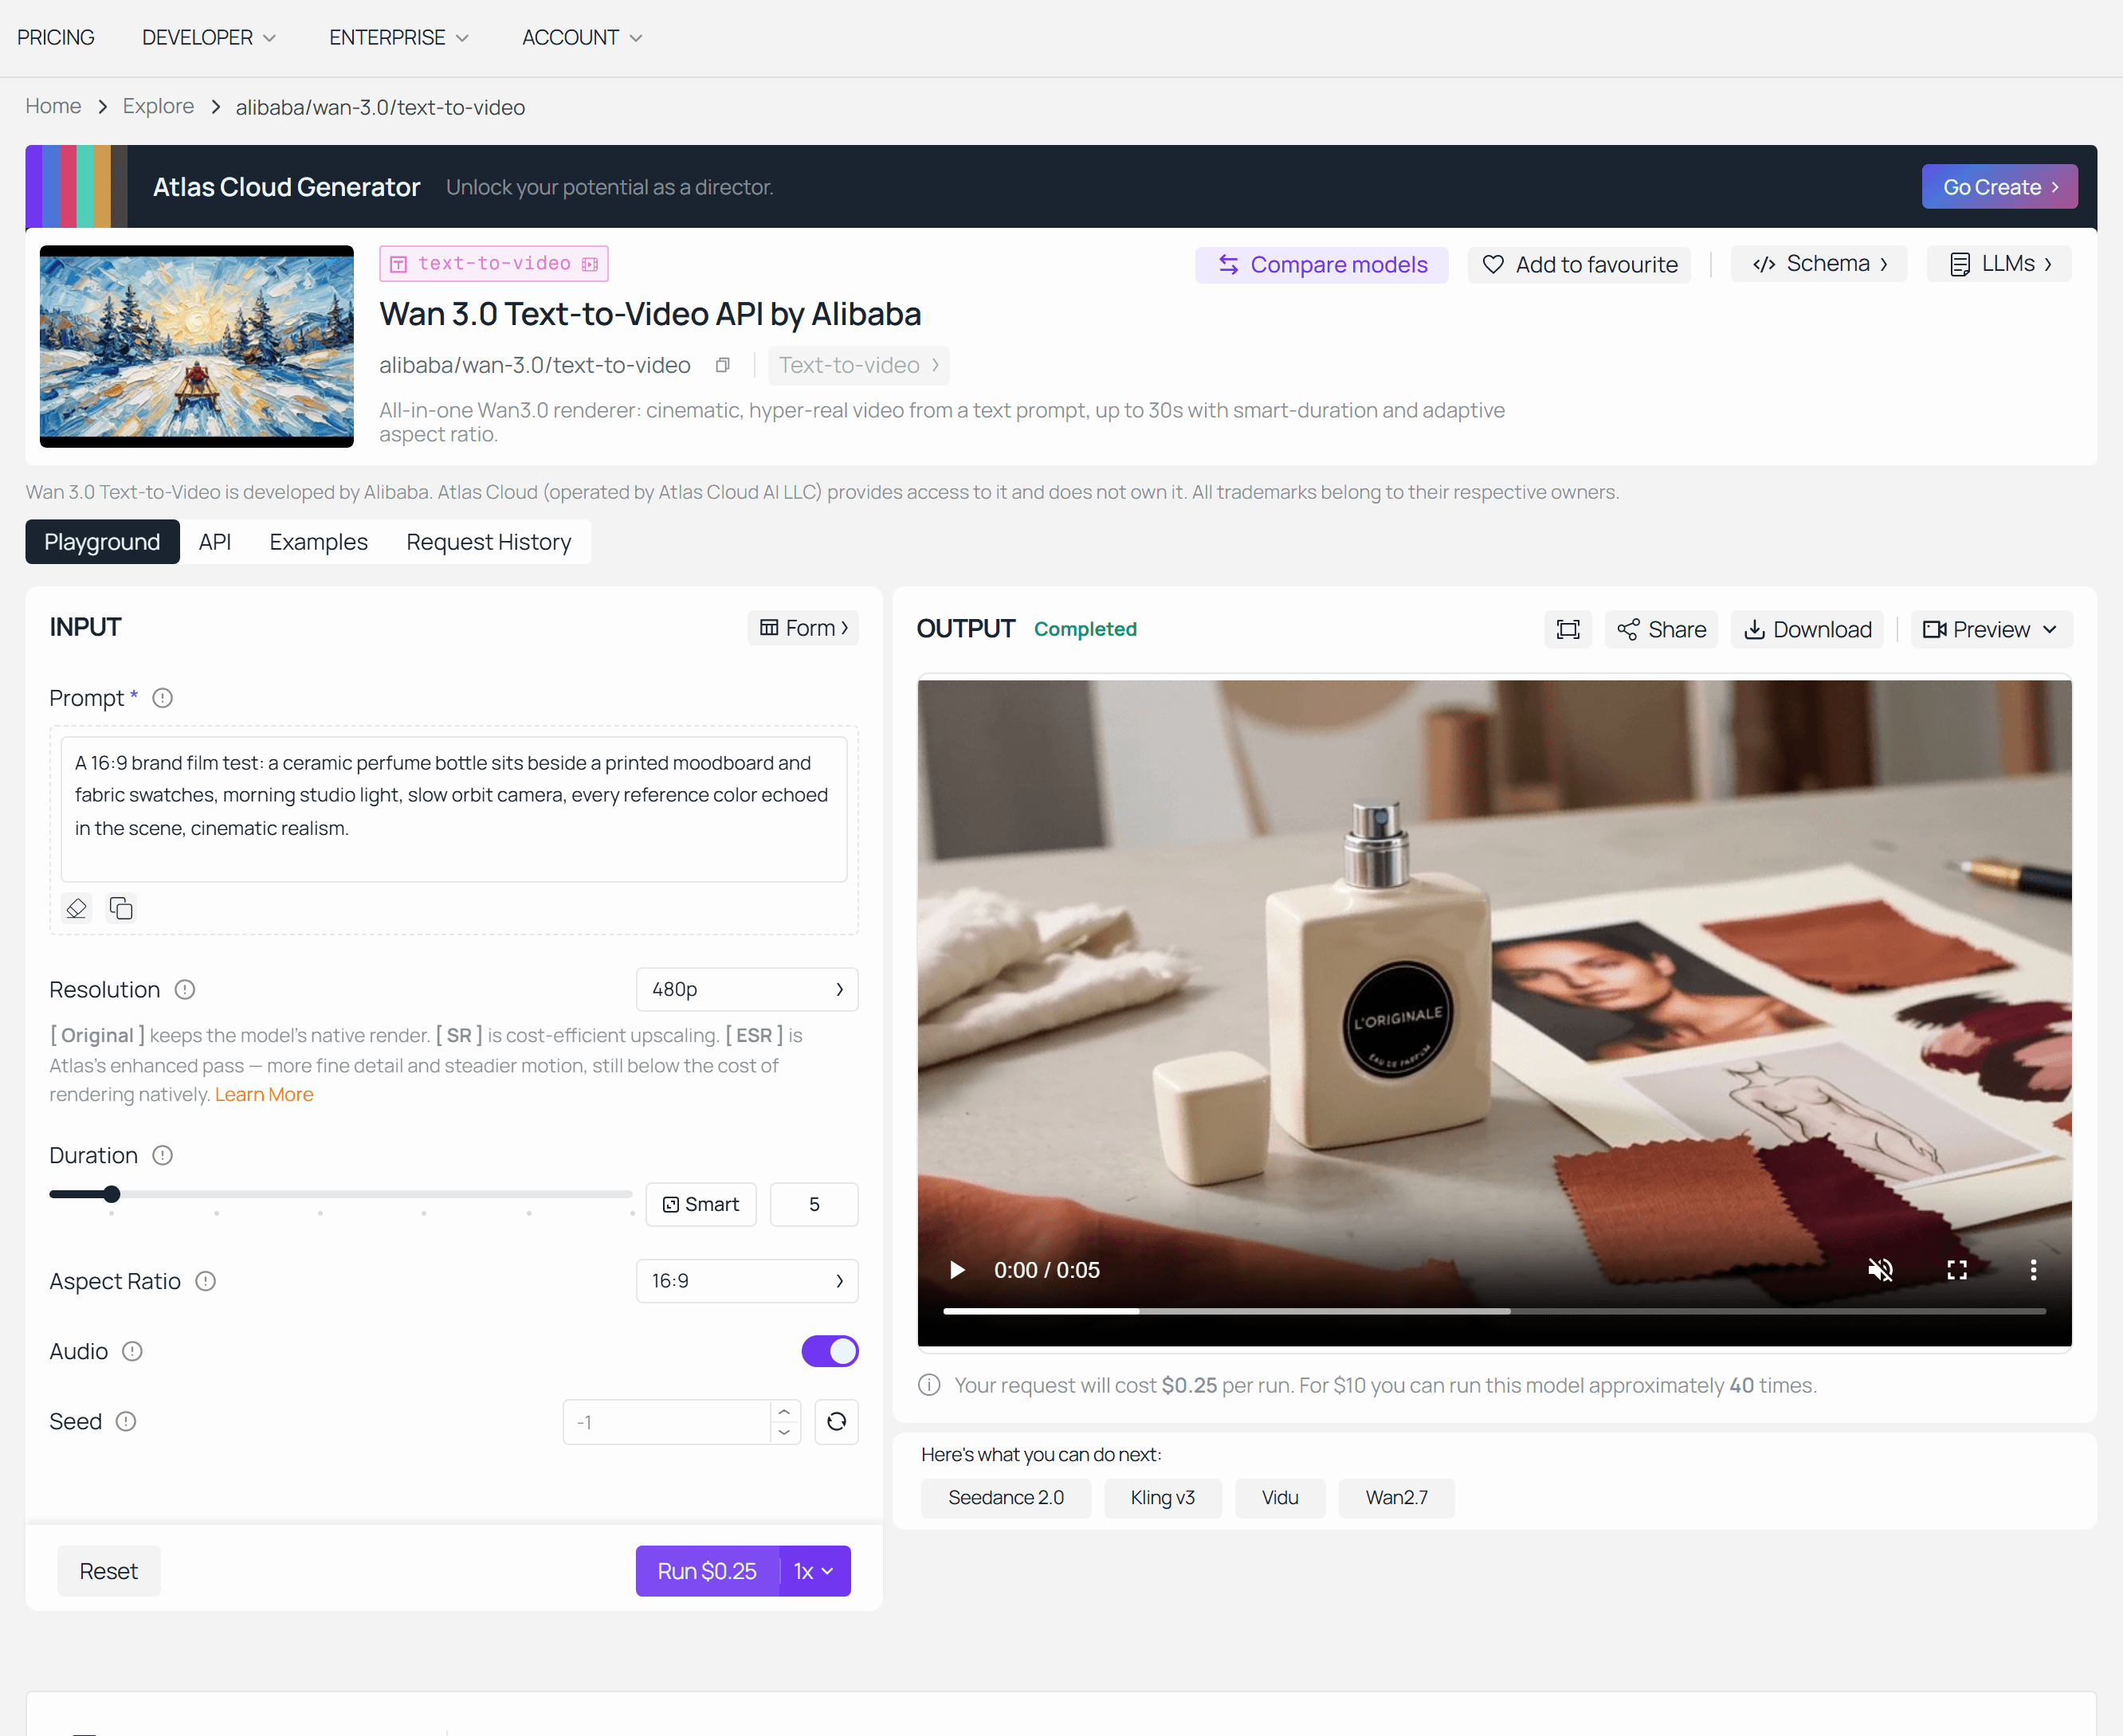Click Compare models button
Image resolution: width=2123 pixels, height=1736 pixels.
1322,265
